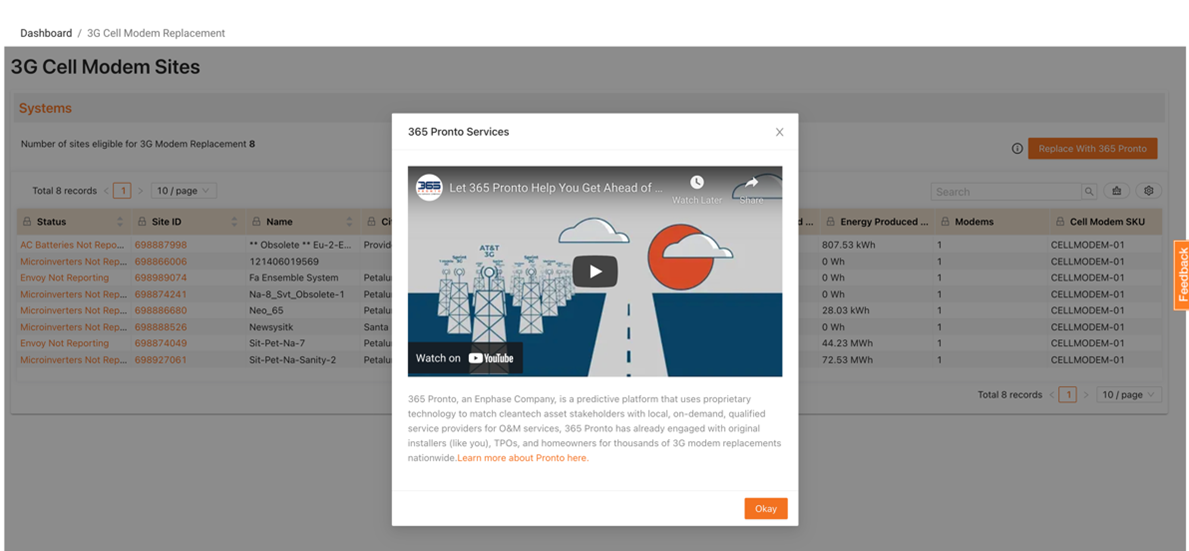Click the Okay button in dialog
Screen dimensions: 1189x551
pyautogui.click(x=766, y=509)
